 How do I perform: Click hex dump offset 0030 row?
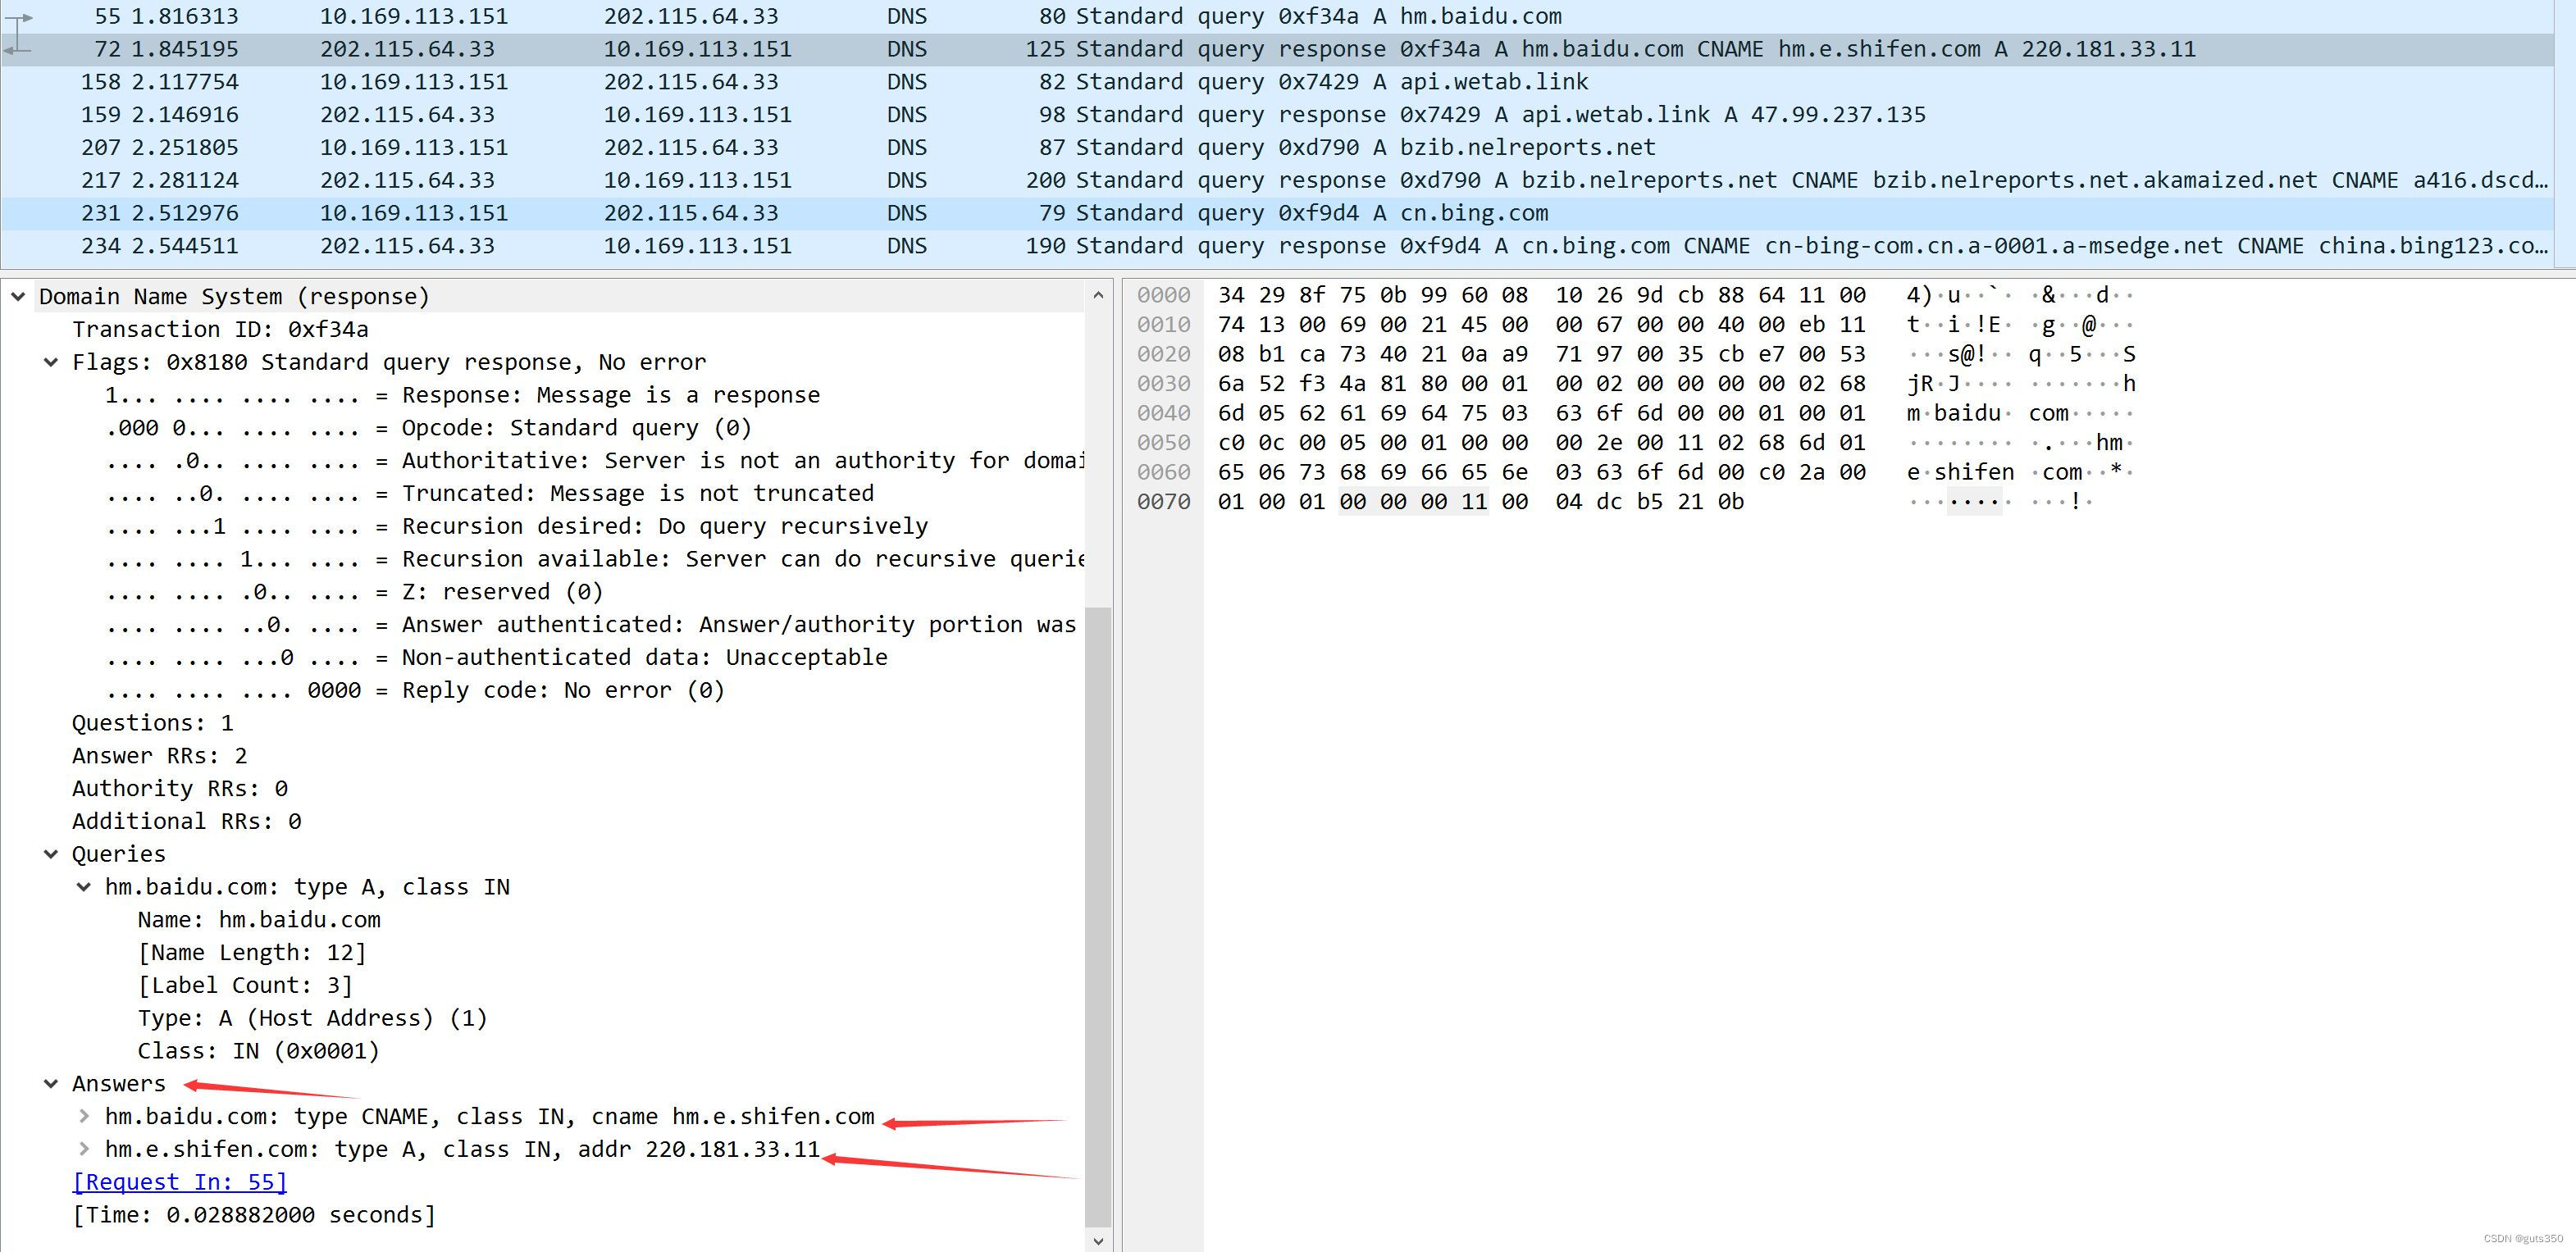click(1164, 384)
